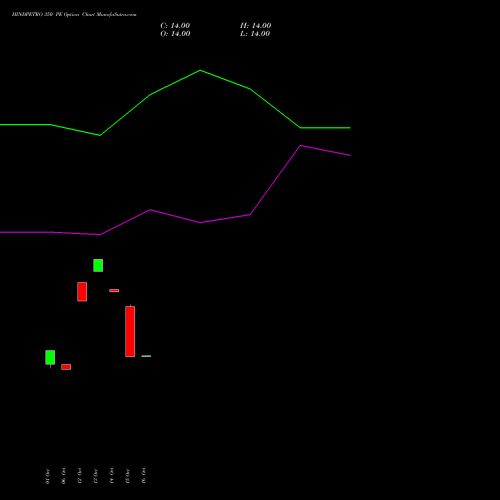Click the right end of the green line
Image resolution: width=500 pixels, height=500 pixels.
pyautogui.click(x=350, y=128)
